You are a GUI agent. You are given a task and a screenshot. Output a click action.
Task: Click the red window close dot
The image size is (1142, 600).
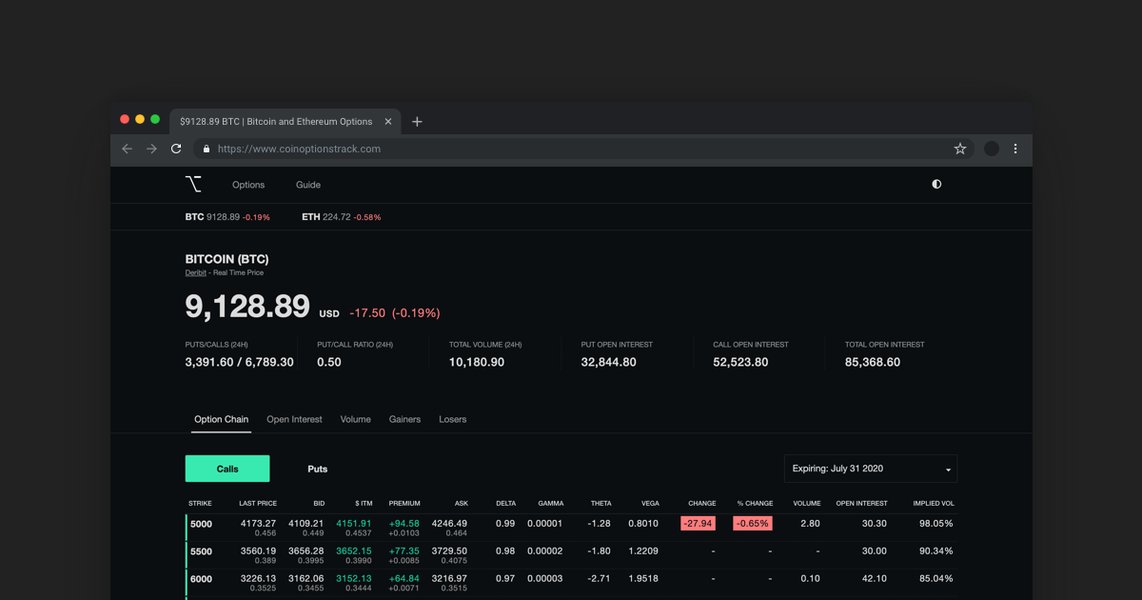[x=125, y=119]
